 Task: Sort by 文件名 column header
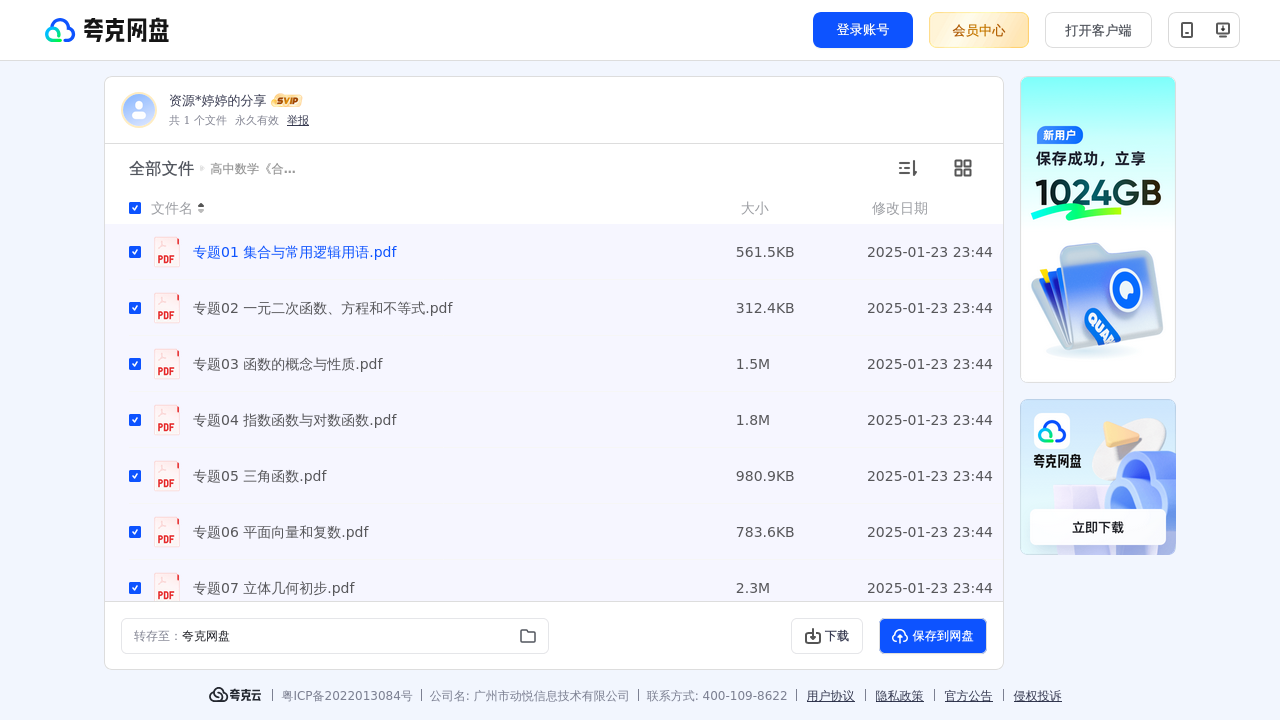178,208
